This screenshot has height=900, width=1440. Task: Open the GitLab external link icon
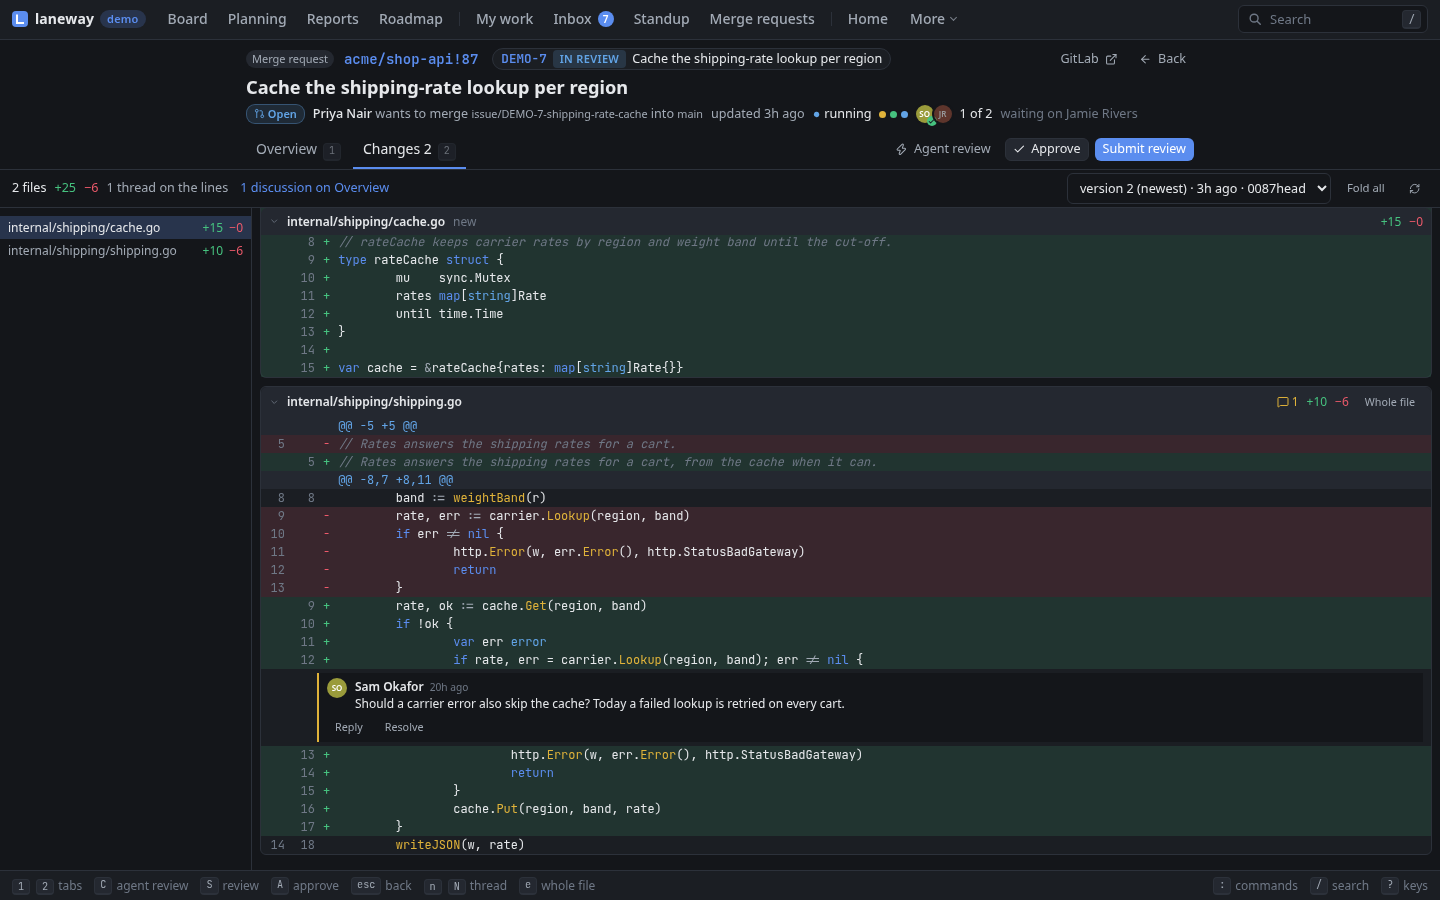(1111, 59)
